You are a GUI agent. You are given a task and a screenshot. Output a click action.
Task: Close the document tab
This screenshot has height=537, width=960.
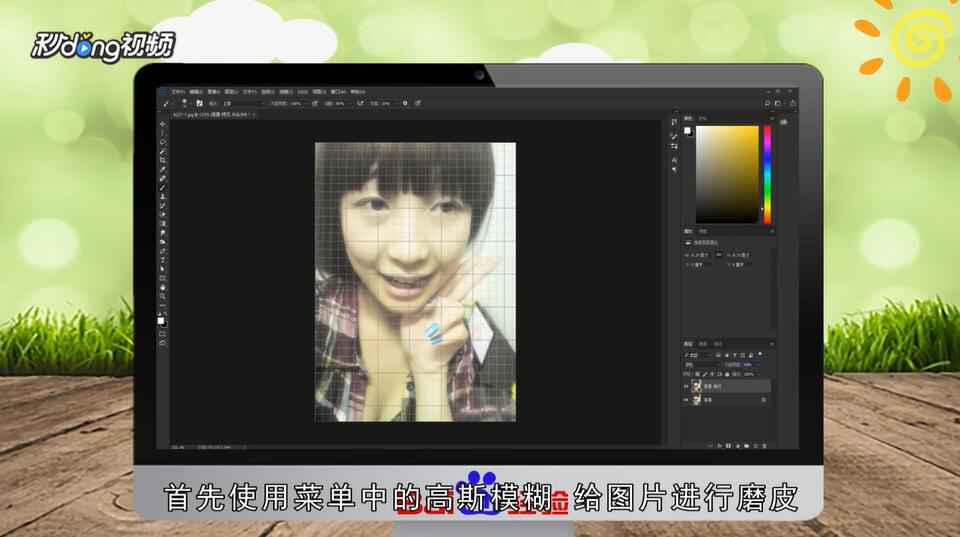point(254,115)
